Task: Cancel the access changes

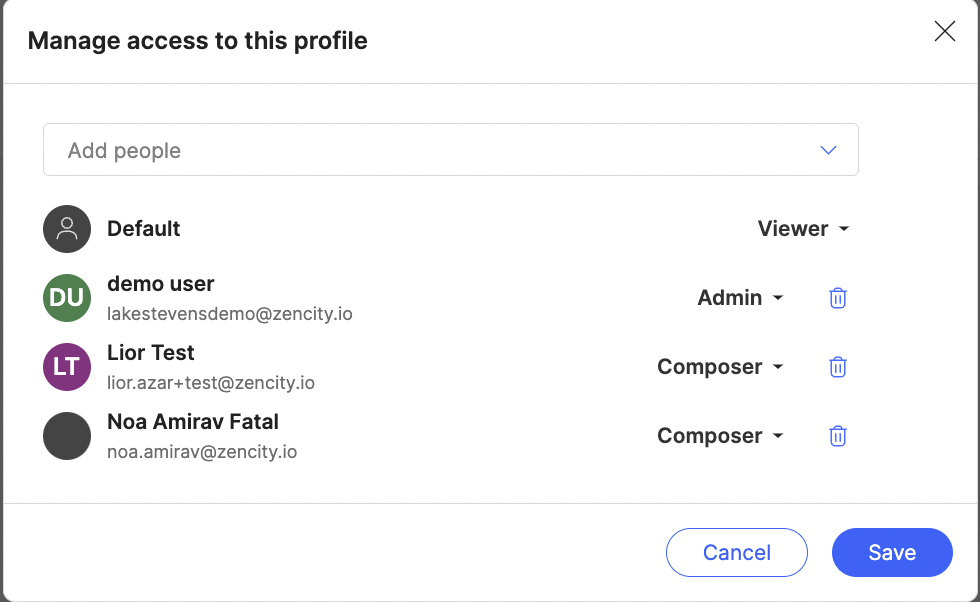Action: (x=737, y=553)
